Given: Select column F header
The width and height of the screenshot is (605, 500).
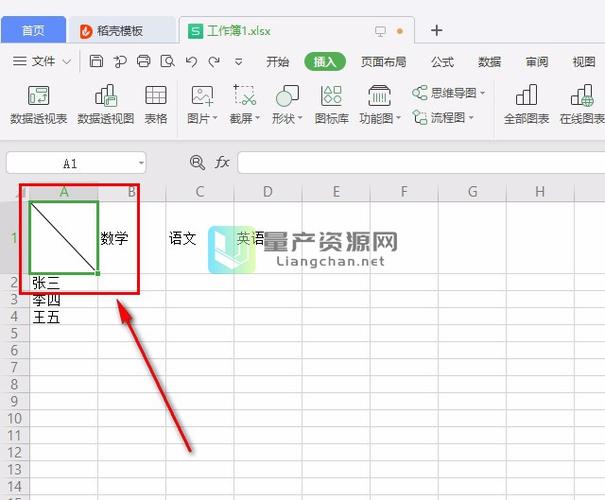Looking at the screenshot, I should coord(404,192).
